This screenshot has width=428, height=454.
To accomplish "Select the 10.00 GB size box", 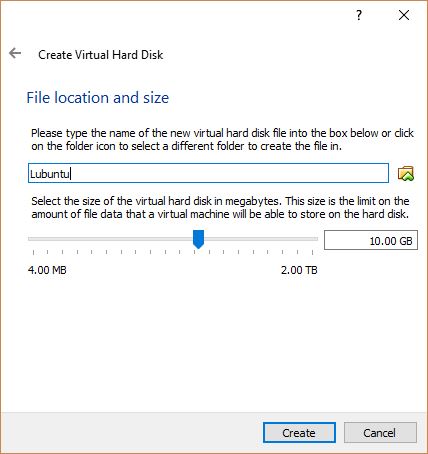I will [371, 240].
